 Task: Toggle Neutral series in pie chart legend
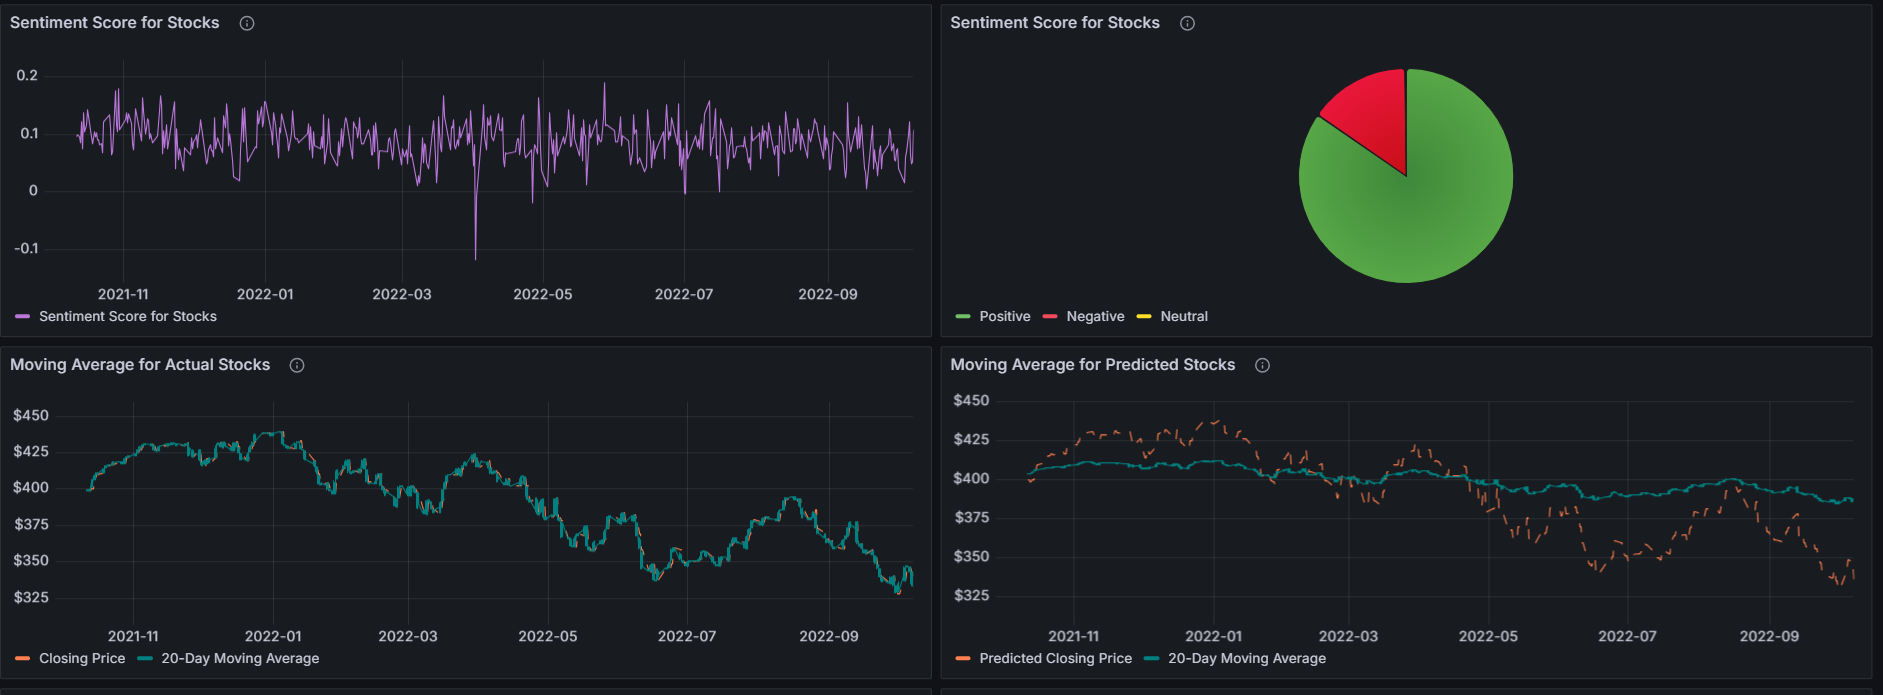[x=1184, y=316]
